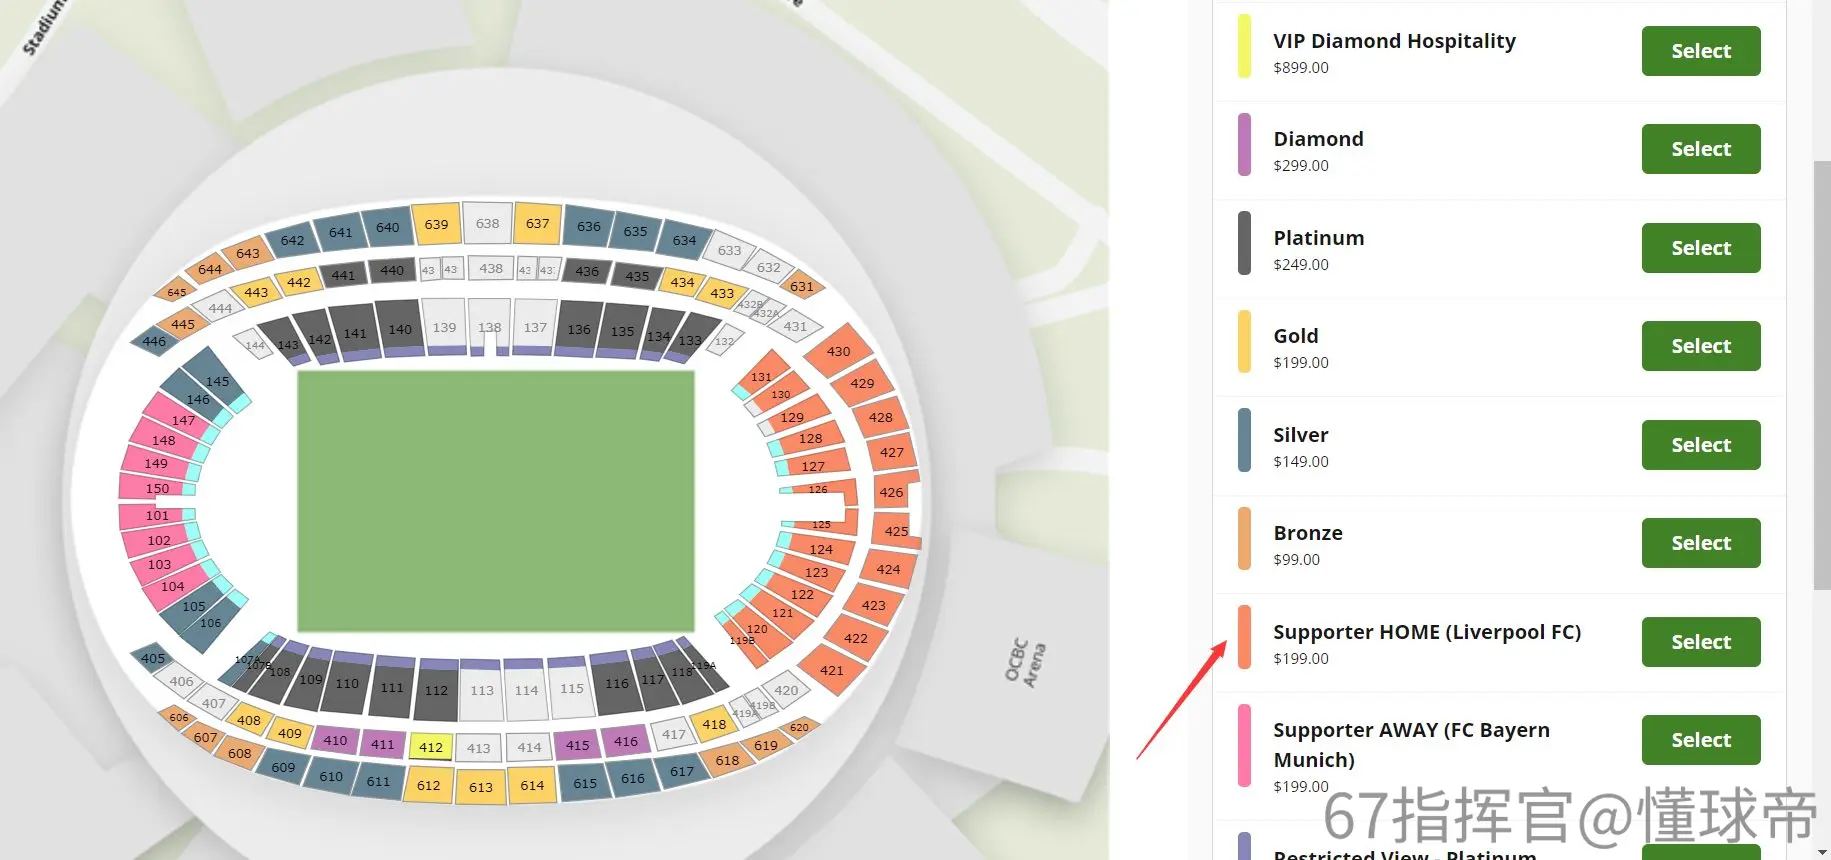
Task: Choose seating section 639 on the map
Action: click(436, 224)
